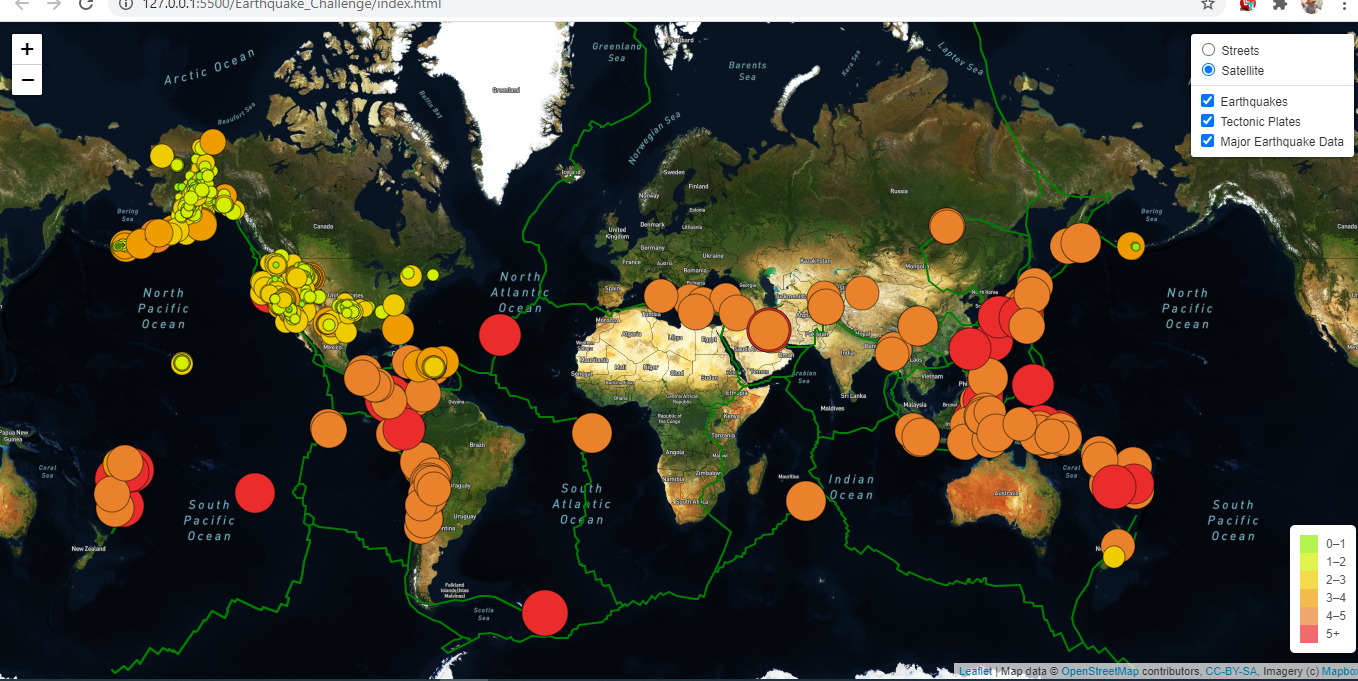Open the Leaflet attribution link
The image size is (1358, 681).
[975, 670]
